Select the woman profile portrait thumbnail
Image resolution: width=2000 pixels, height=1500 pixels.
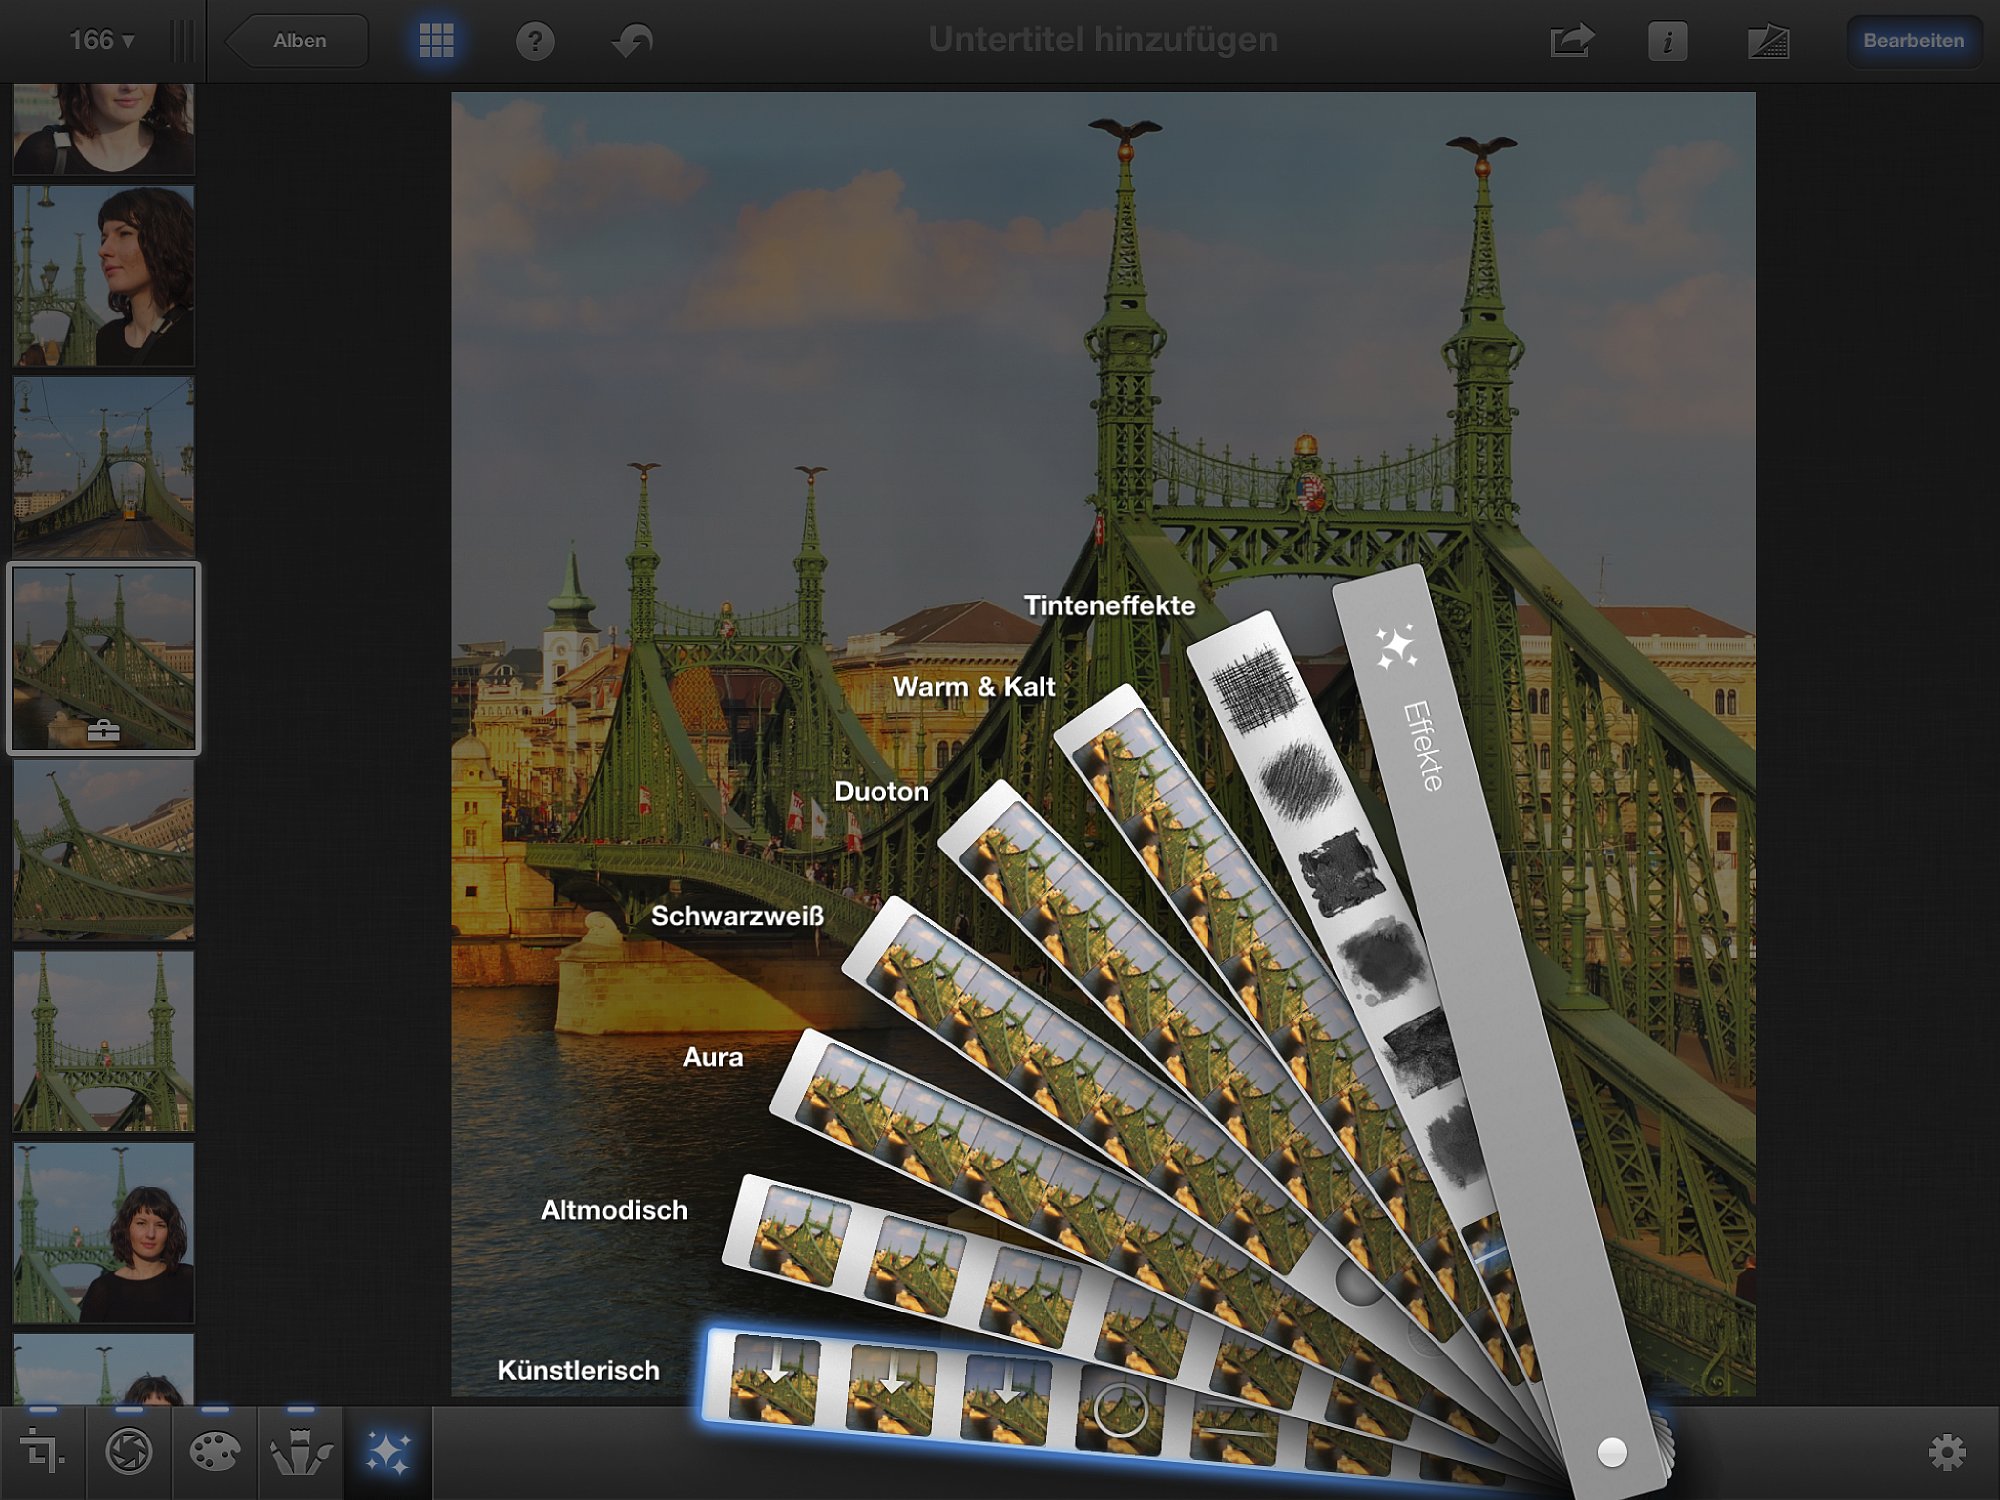104,275
